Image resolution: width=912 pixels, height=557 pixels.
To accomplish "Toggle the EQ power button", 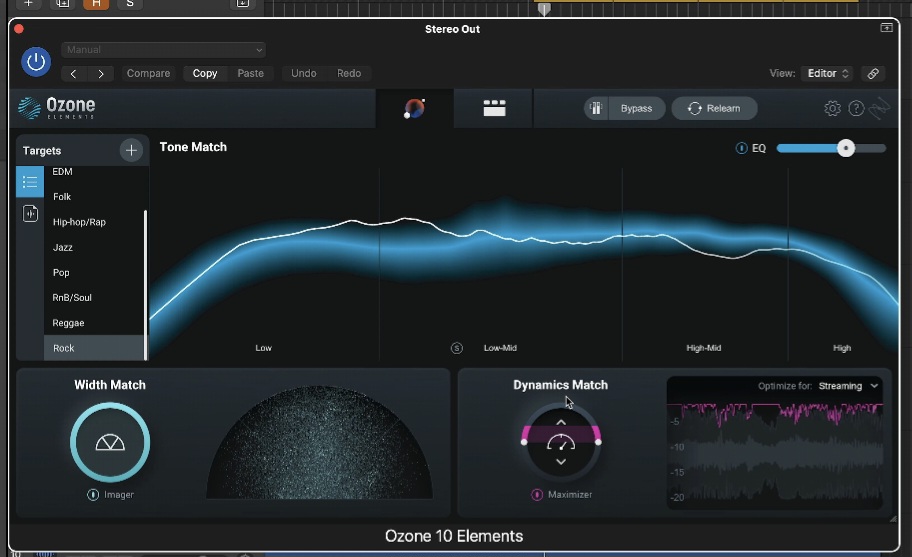I will click(x=741, y=148).
